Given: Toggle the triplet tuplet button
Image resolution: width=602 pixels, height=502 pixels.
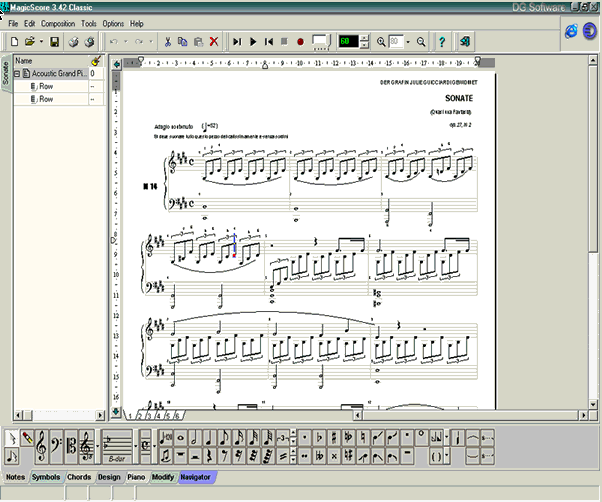Looking at the screenshot, I should pyautogui.click(x=283, y=438).
